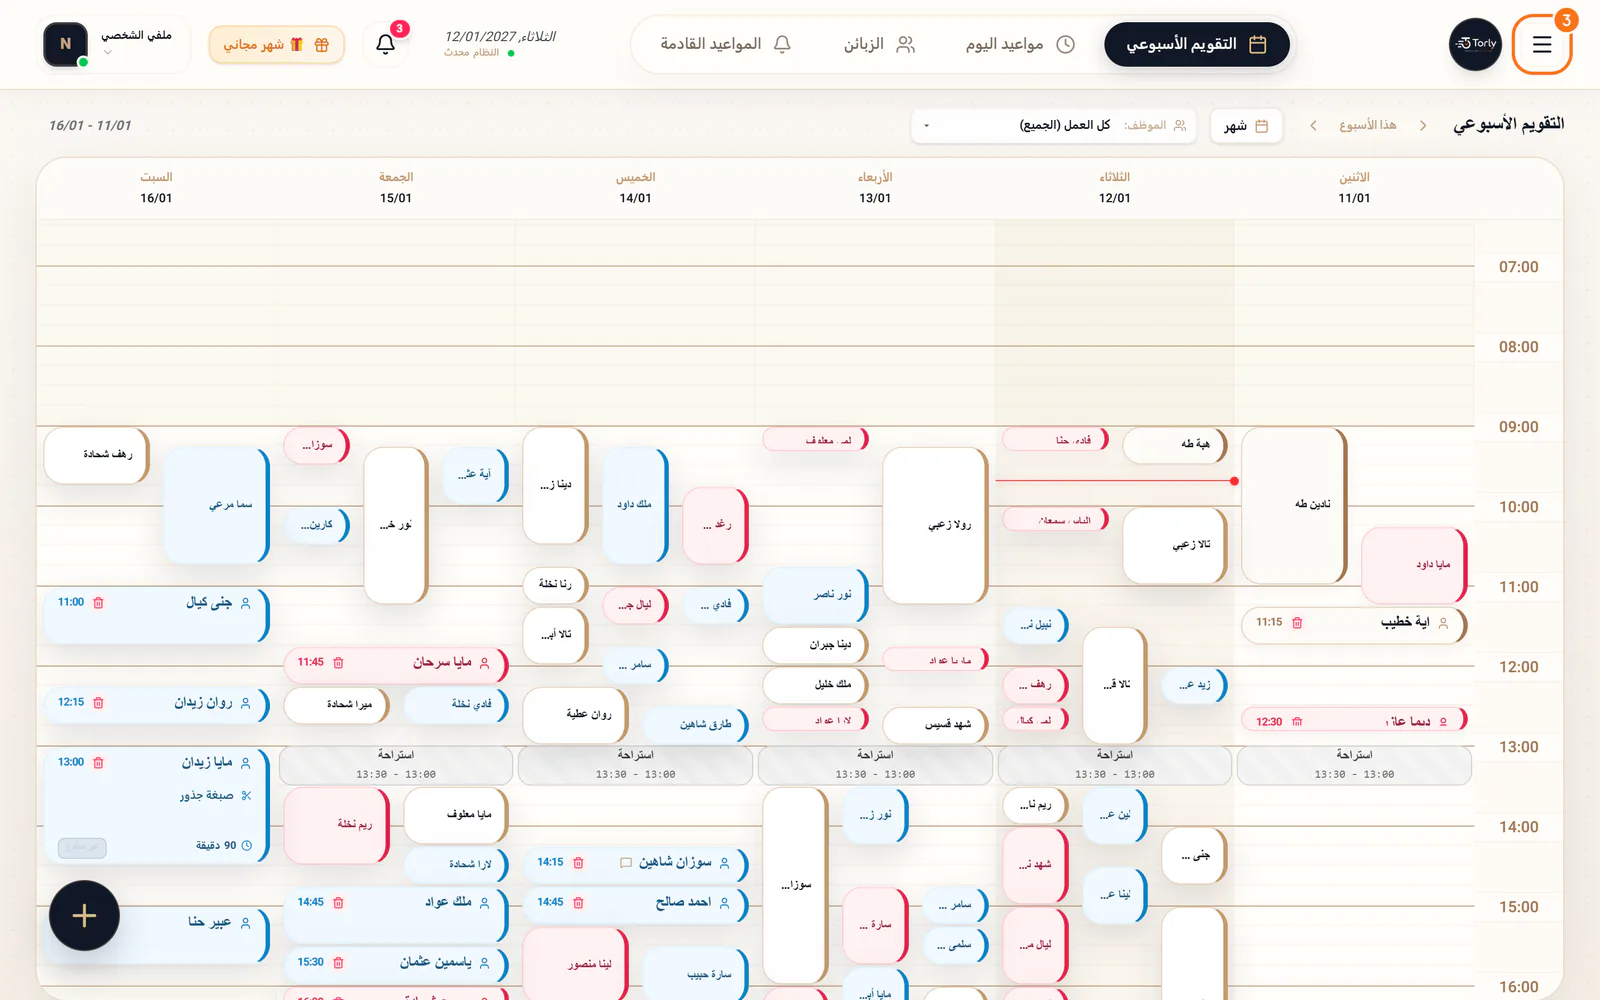Open the سما مرعي appointment card
This screenshot has width=1600, height=1000.
(216, 505)
